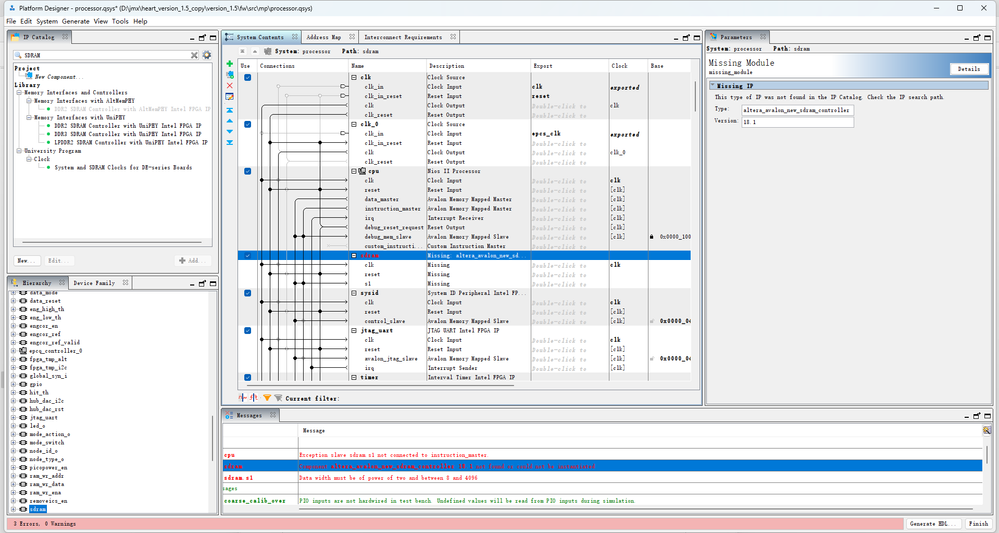The height and width of the screenshot is (533, 999).
Task: Expand gpio node in Hierarchy
Action: coord(13,384)
